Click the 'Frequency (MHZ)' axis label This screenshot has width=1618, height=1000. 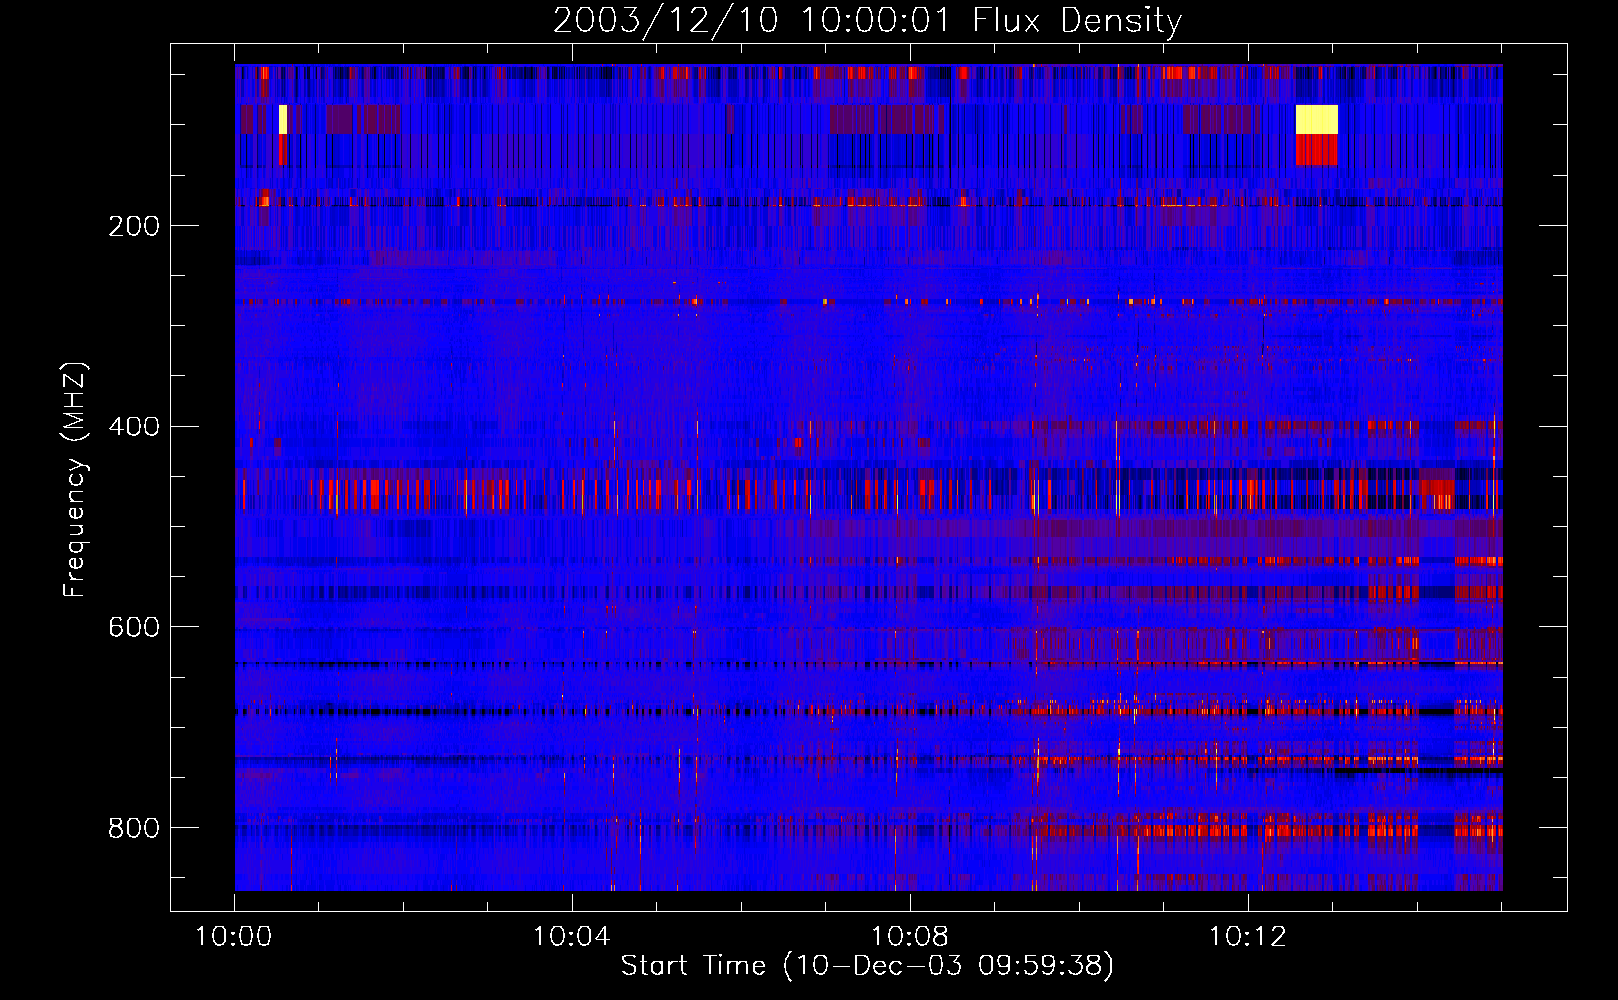tap(74, 480)
